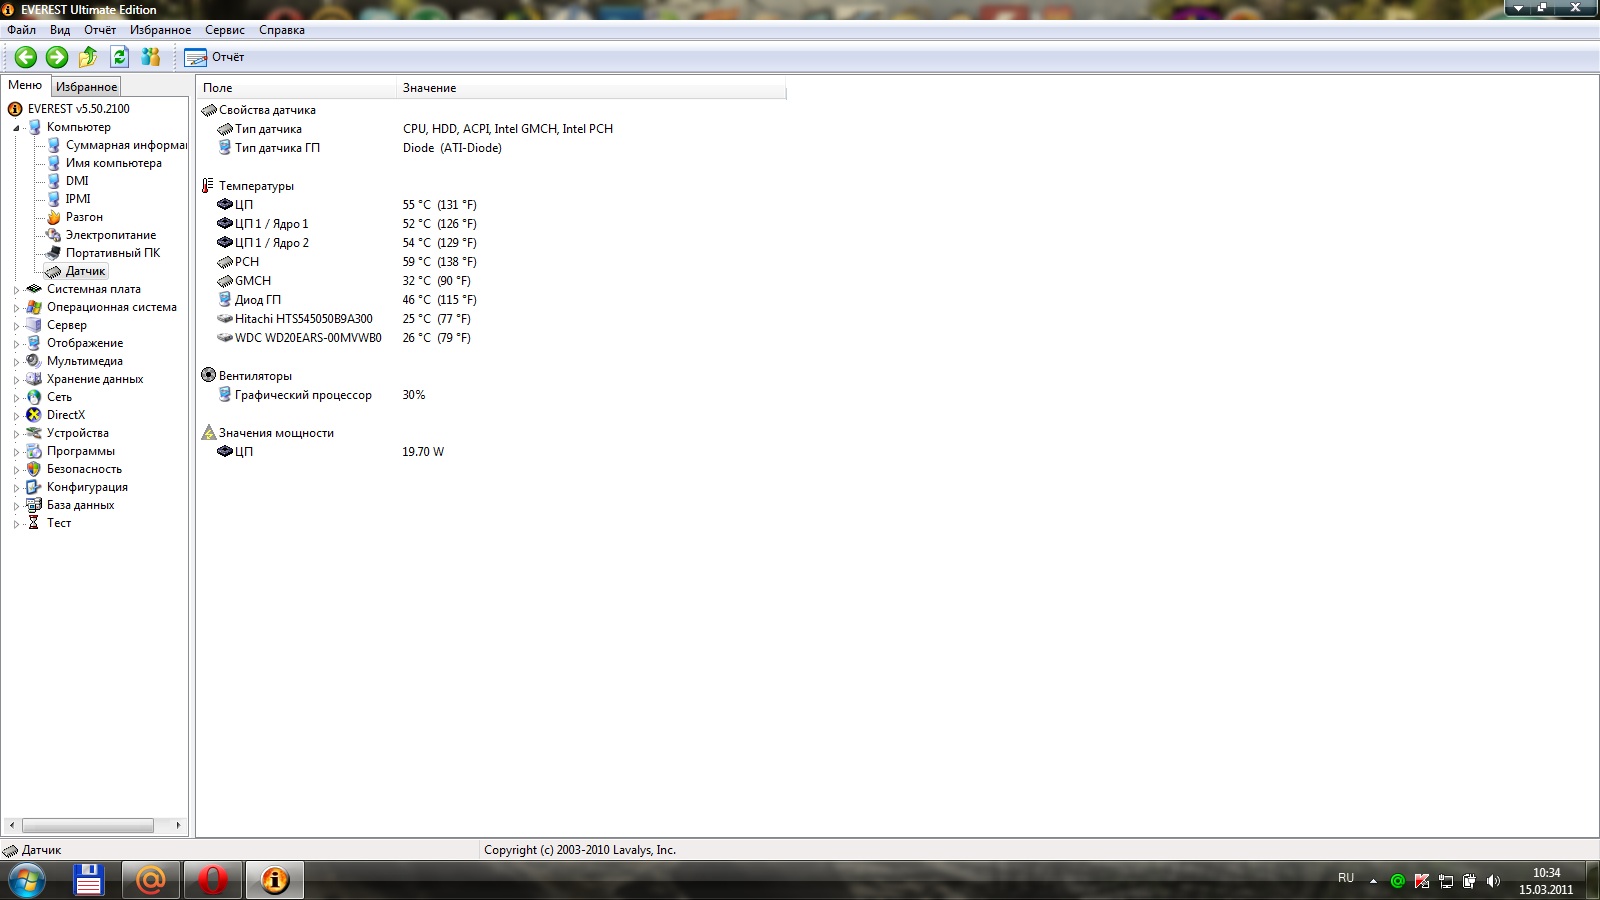1600x900 pixels.
Task: Refresh sensor readings with the Refresh icon
Action: (120, 57)
